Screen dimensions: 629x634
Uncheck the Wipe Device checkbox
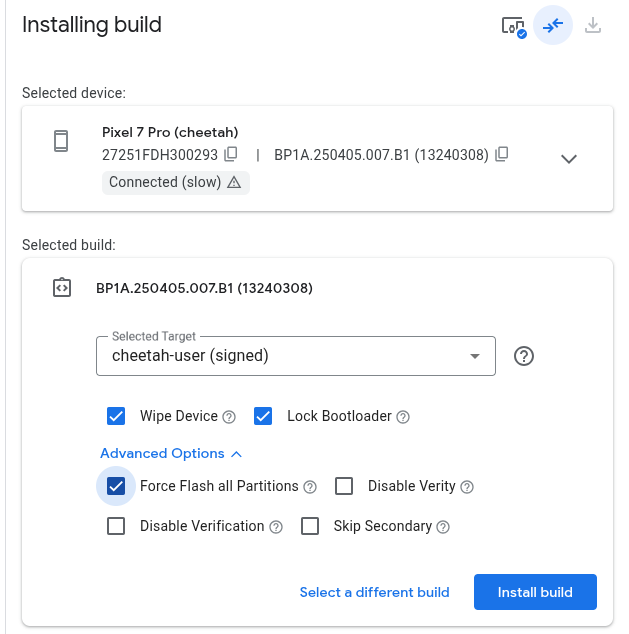[116, 416]
